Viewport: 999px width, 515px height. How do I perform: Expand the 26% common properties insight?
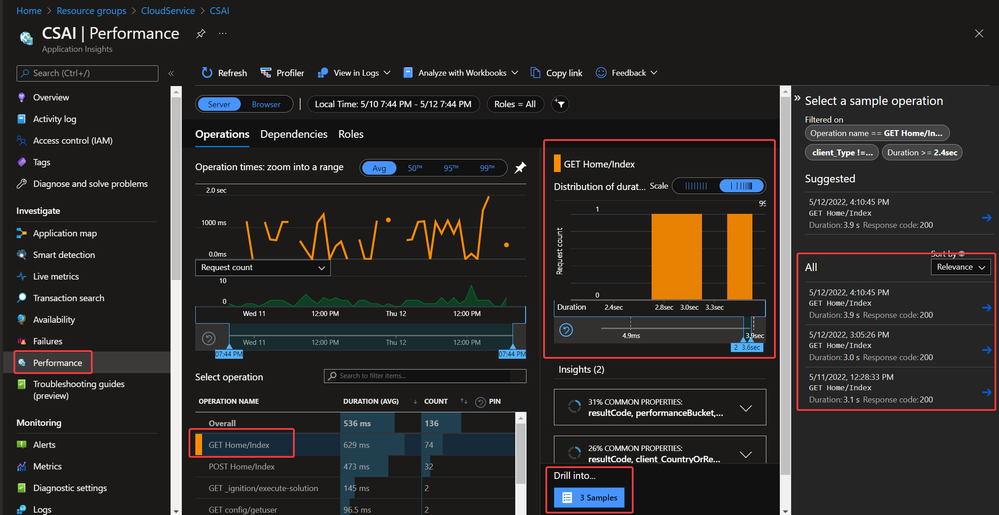coord(660,452)
